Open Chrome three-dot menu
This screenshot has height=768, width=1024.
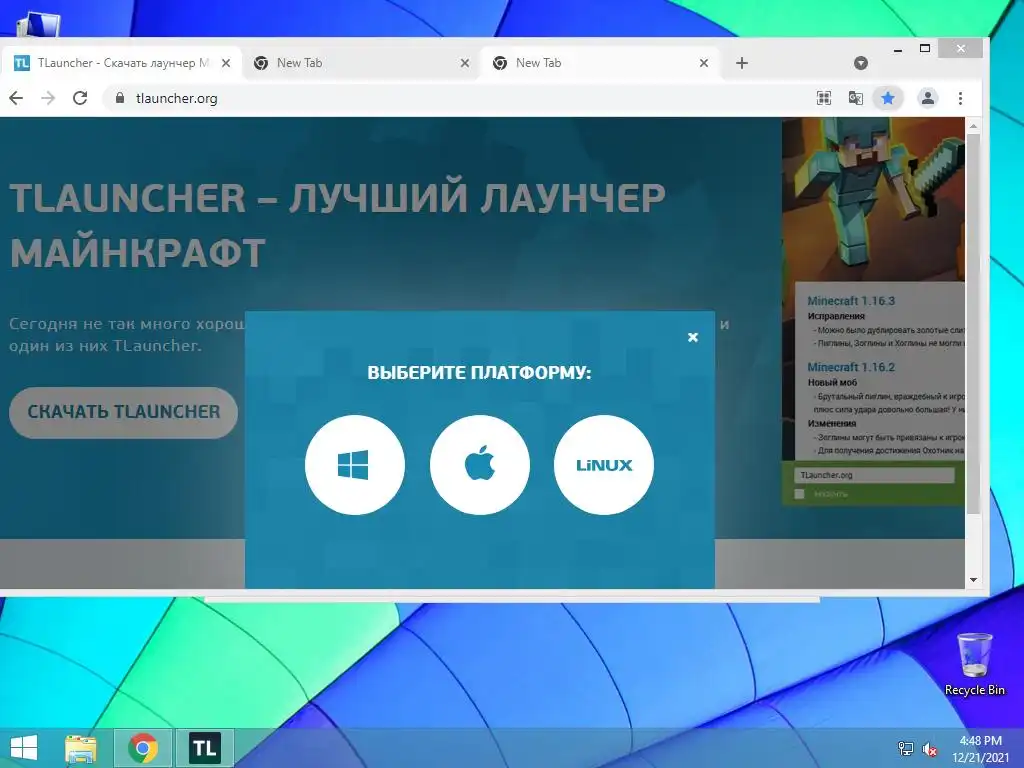(960, 98)
